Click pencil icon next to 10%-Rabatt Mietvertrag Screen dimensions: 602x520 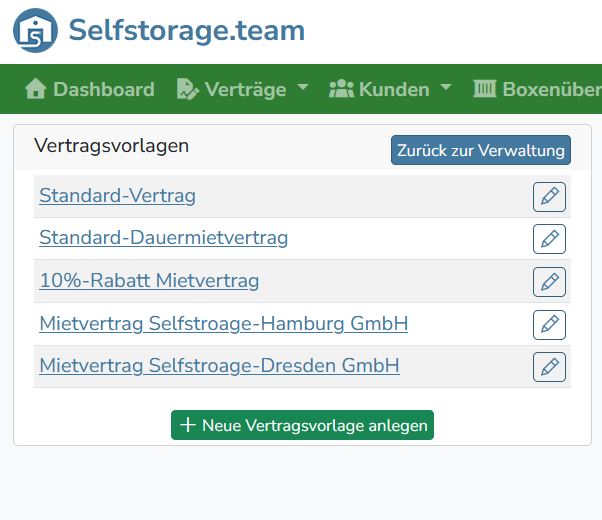pyautogui.click(x=549, y=282)
